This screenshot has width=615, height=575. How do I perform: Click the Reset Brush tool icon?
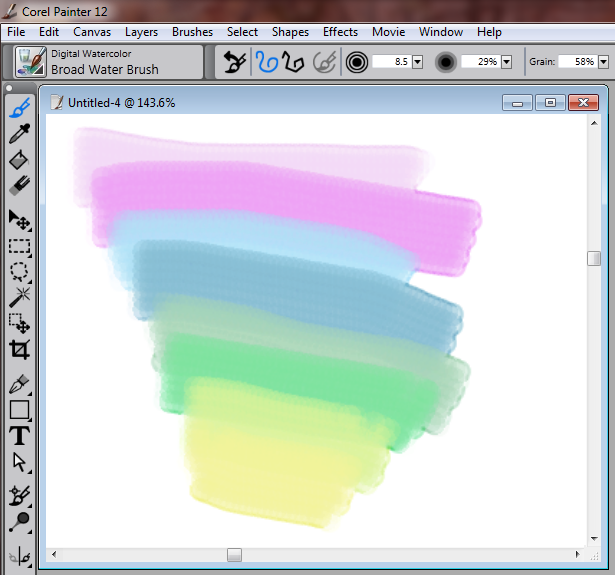tap(235, 62)
